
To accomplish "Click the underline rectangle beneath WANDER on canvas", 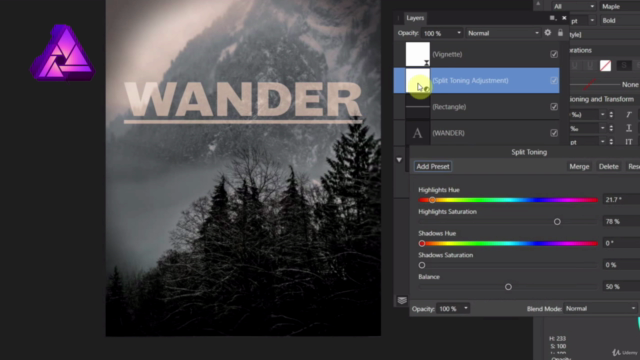I will [243, 121].
